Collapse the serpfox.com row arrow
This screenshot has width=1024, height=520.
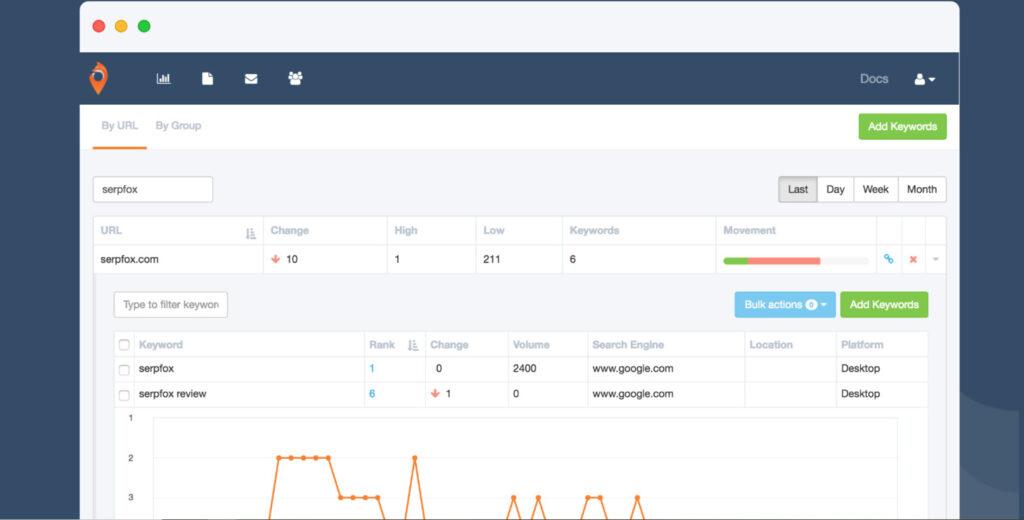tap(935, 260)
